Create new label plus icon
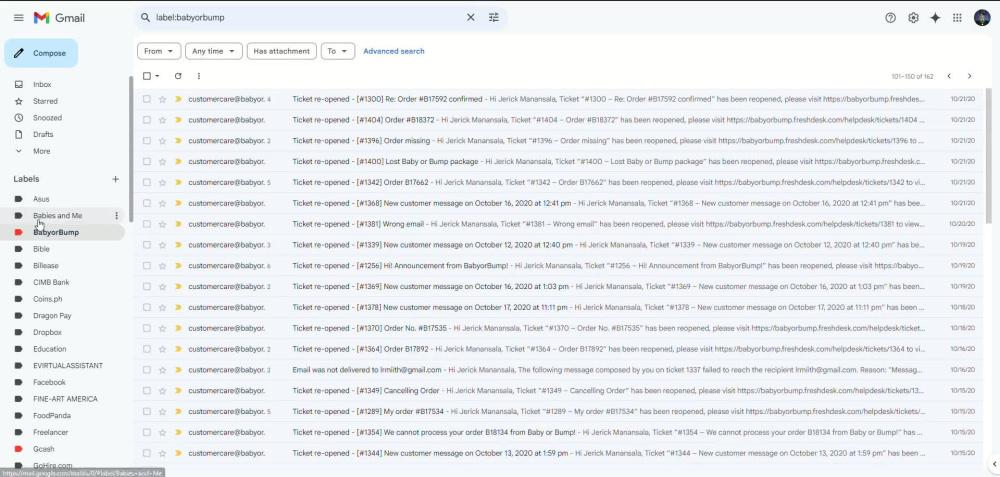The height and width of the screenshot is (477, 1000). [x=115, y=179]
